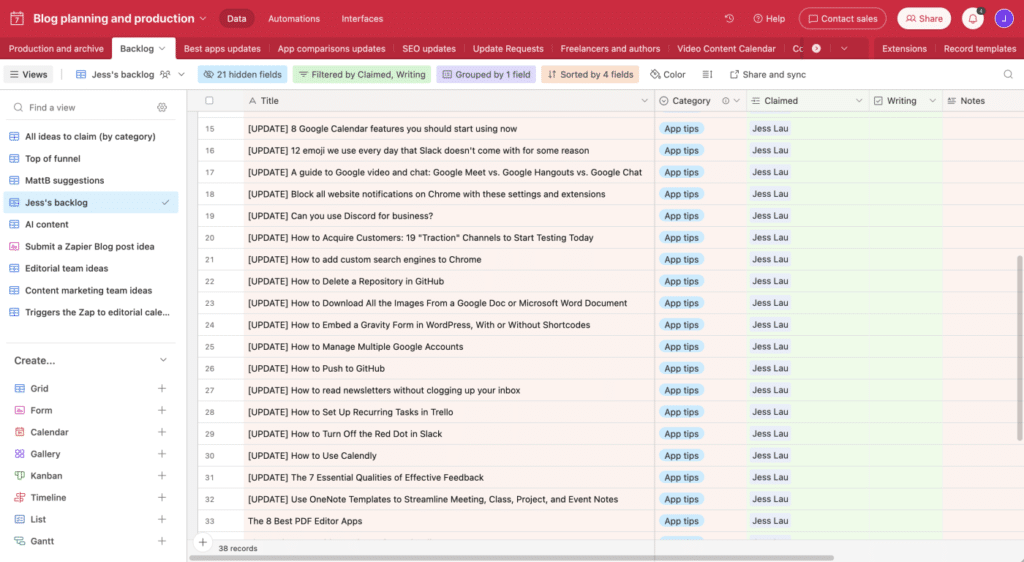Open the row height icon
1024x562 pixels.
coord(707,74)
